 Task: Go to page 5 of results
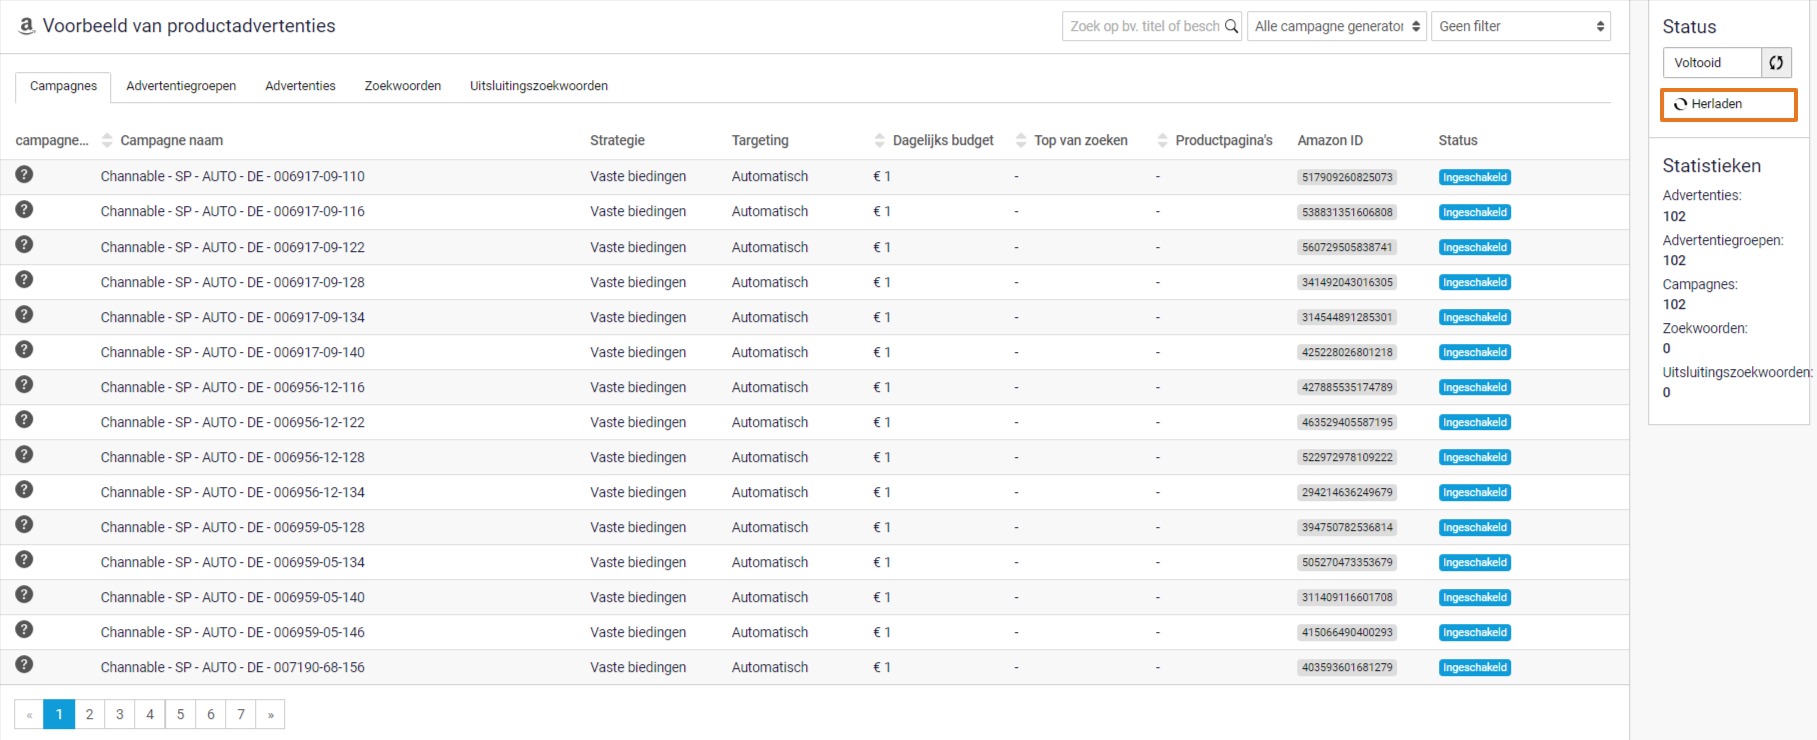(181, 714)
